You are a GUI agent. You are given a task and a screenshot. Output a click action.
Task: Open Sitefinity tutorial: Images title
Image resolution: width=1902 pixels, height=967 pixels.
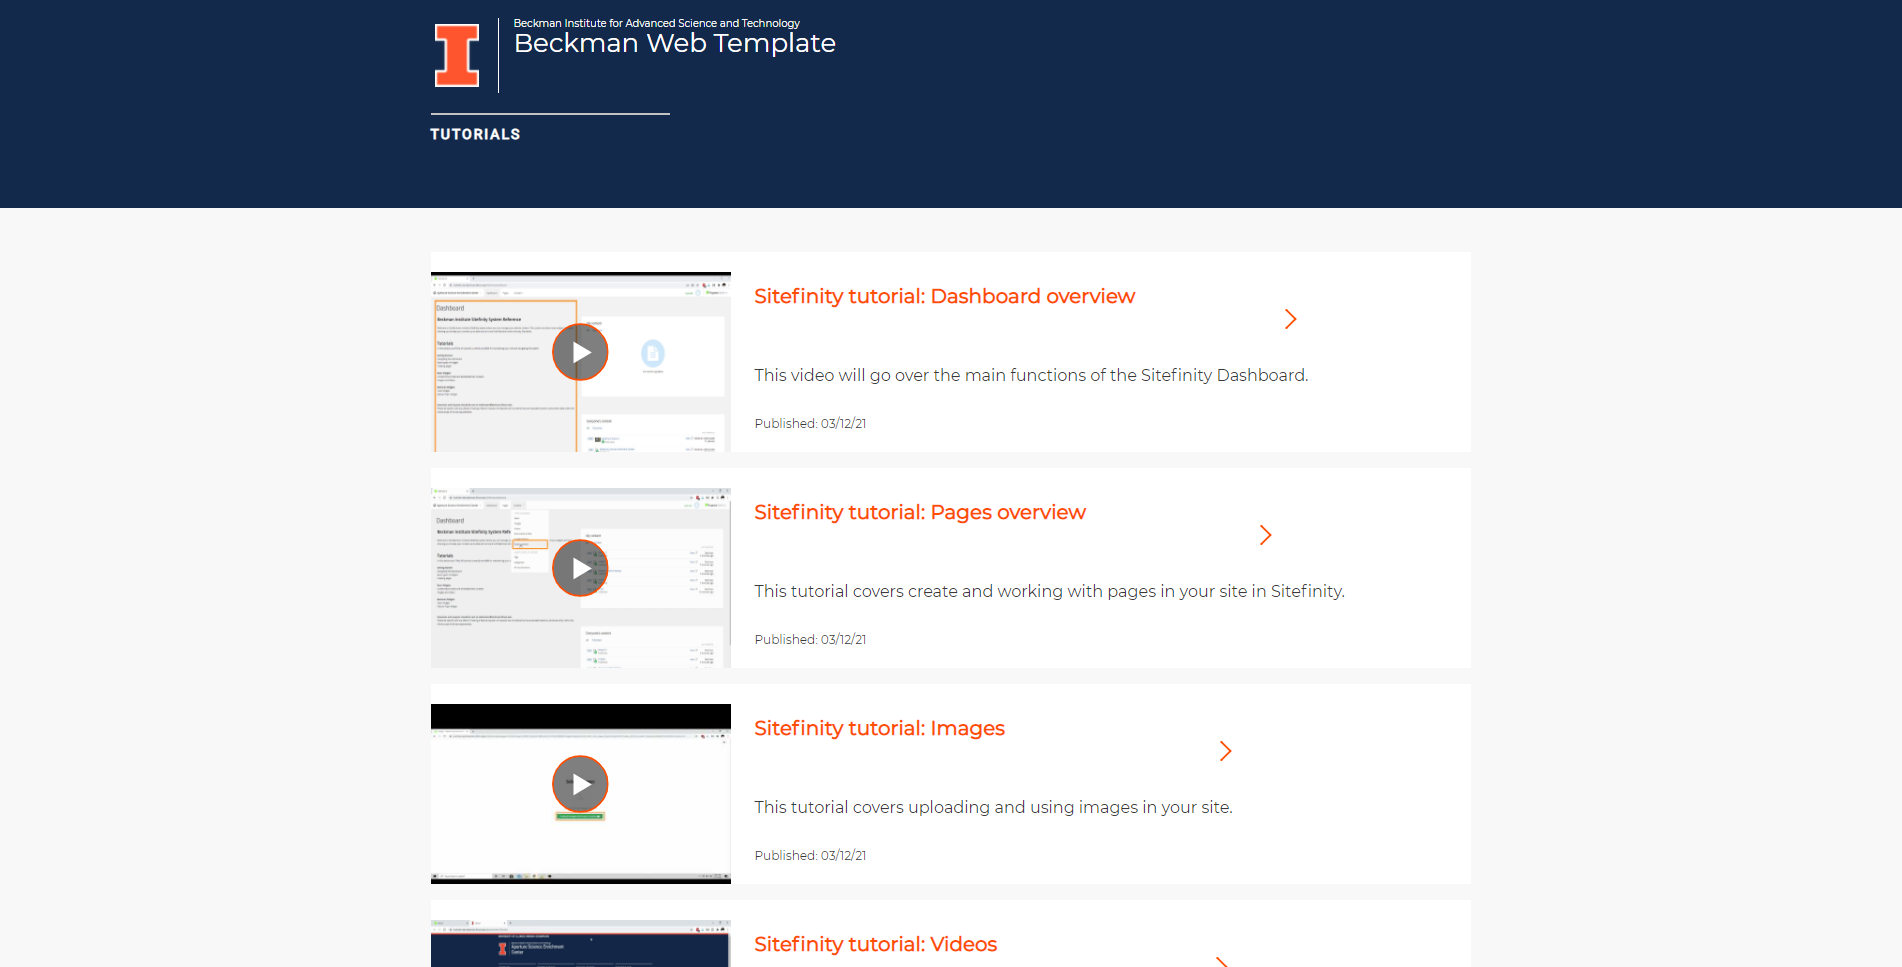tap(879, 728)
